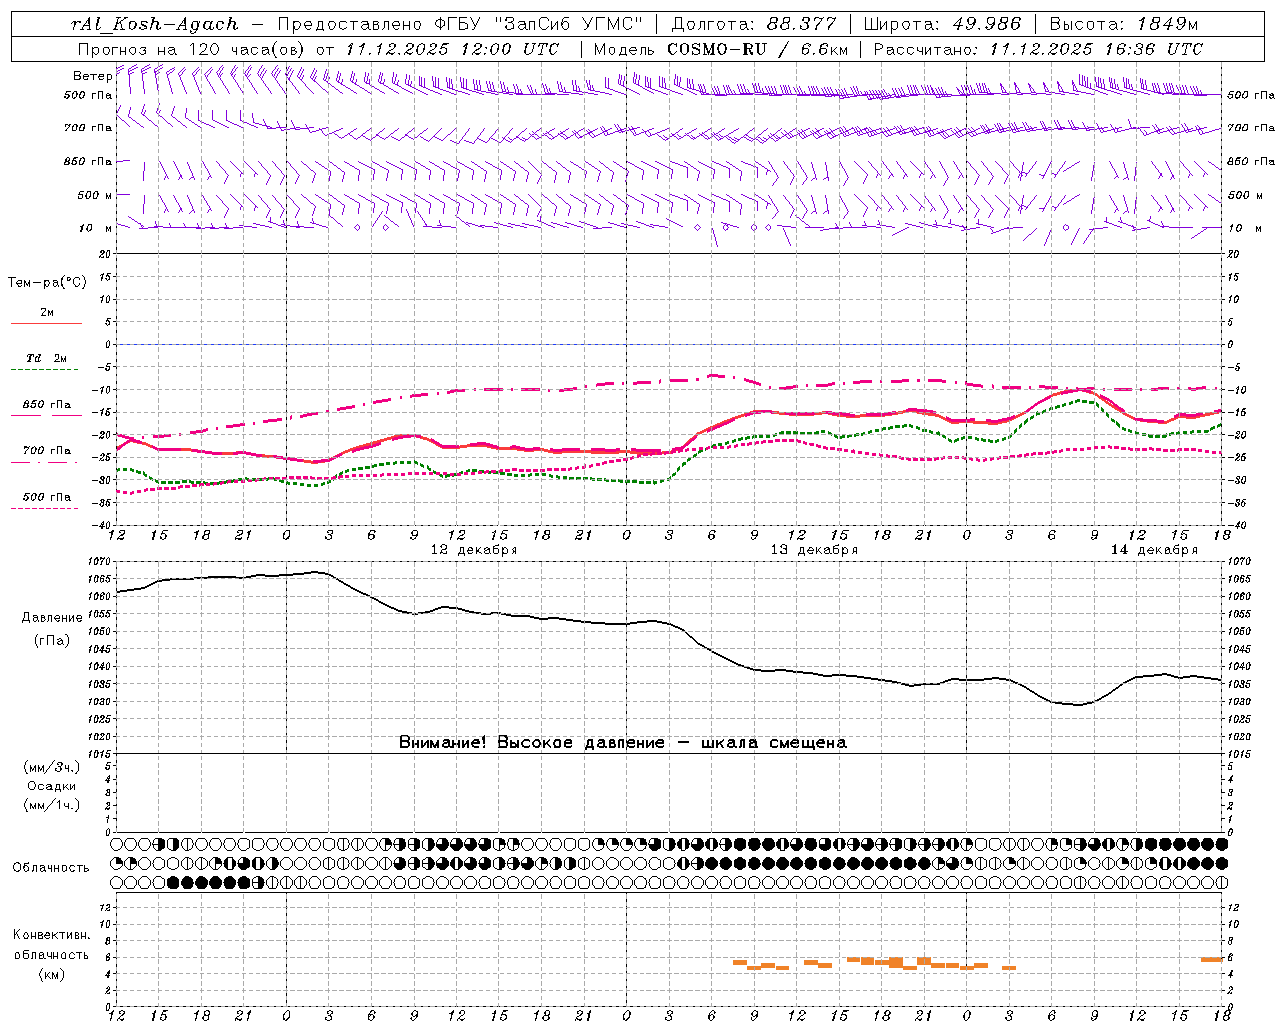Select the Тем-ра(°C) axis title

pyautogui.click(x=47, y=283)
